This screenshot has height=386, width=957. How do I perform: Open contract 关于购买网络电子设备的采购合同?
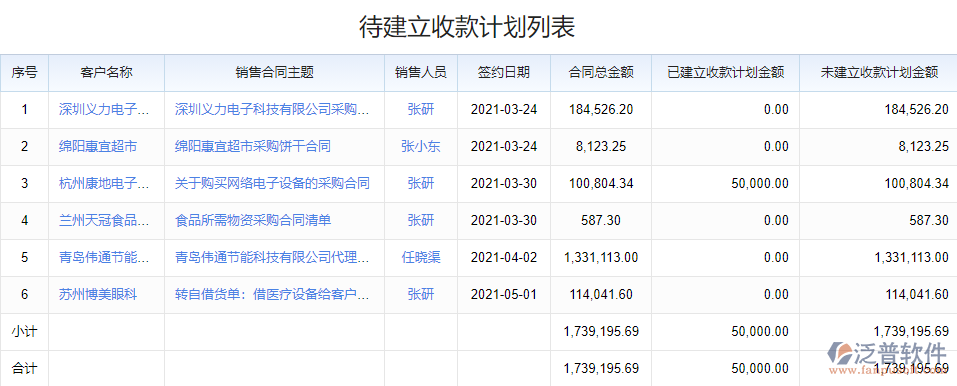click(x=272, y=183)
